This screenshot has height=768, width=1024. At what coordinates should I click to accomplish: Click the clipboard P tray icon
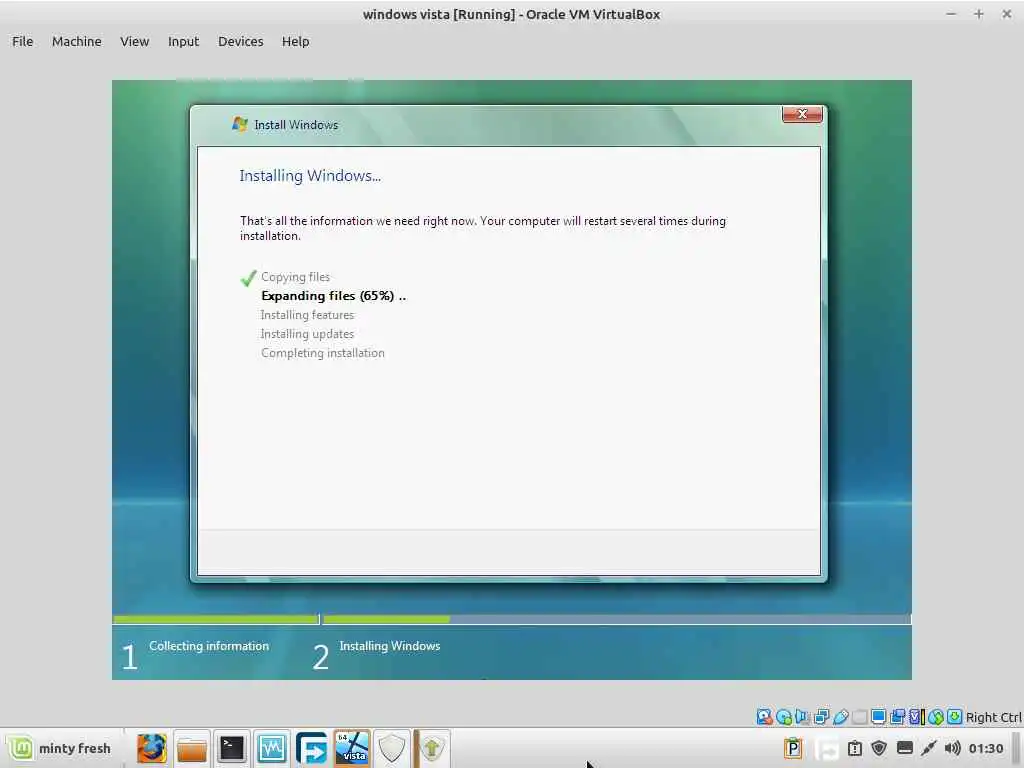[793, 748]
